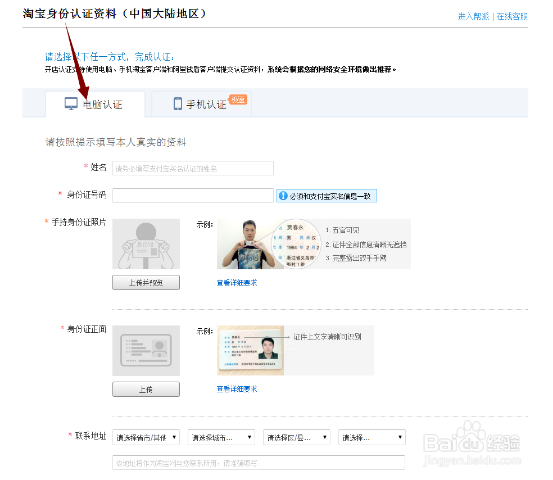Click the 证件上文字清晰可识别 example note
553x480 pixels.
pyautogui.click(x=328, y=337)
